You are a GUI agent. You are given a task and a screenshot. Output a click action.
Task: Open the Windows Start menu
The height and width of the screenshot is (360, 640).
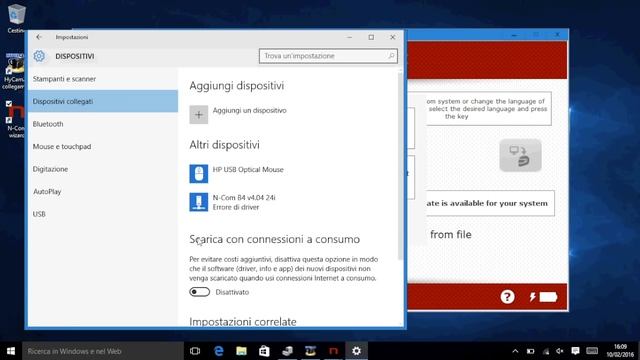[11, 351]
